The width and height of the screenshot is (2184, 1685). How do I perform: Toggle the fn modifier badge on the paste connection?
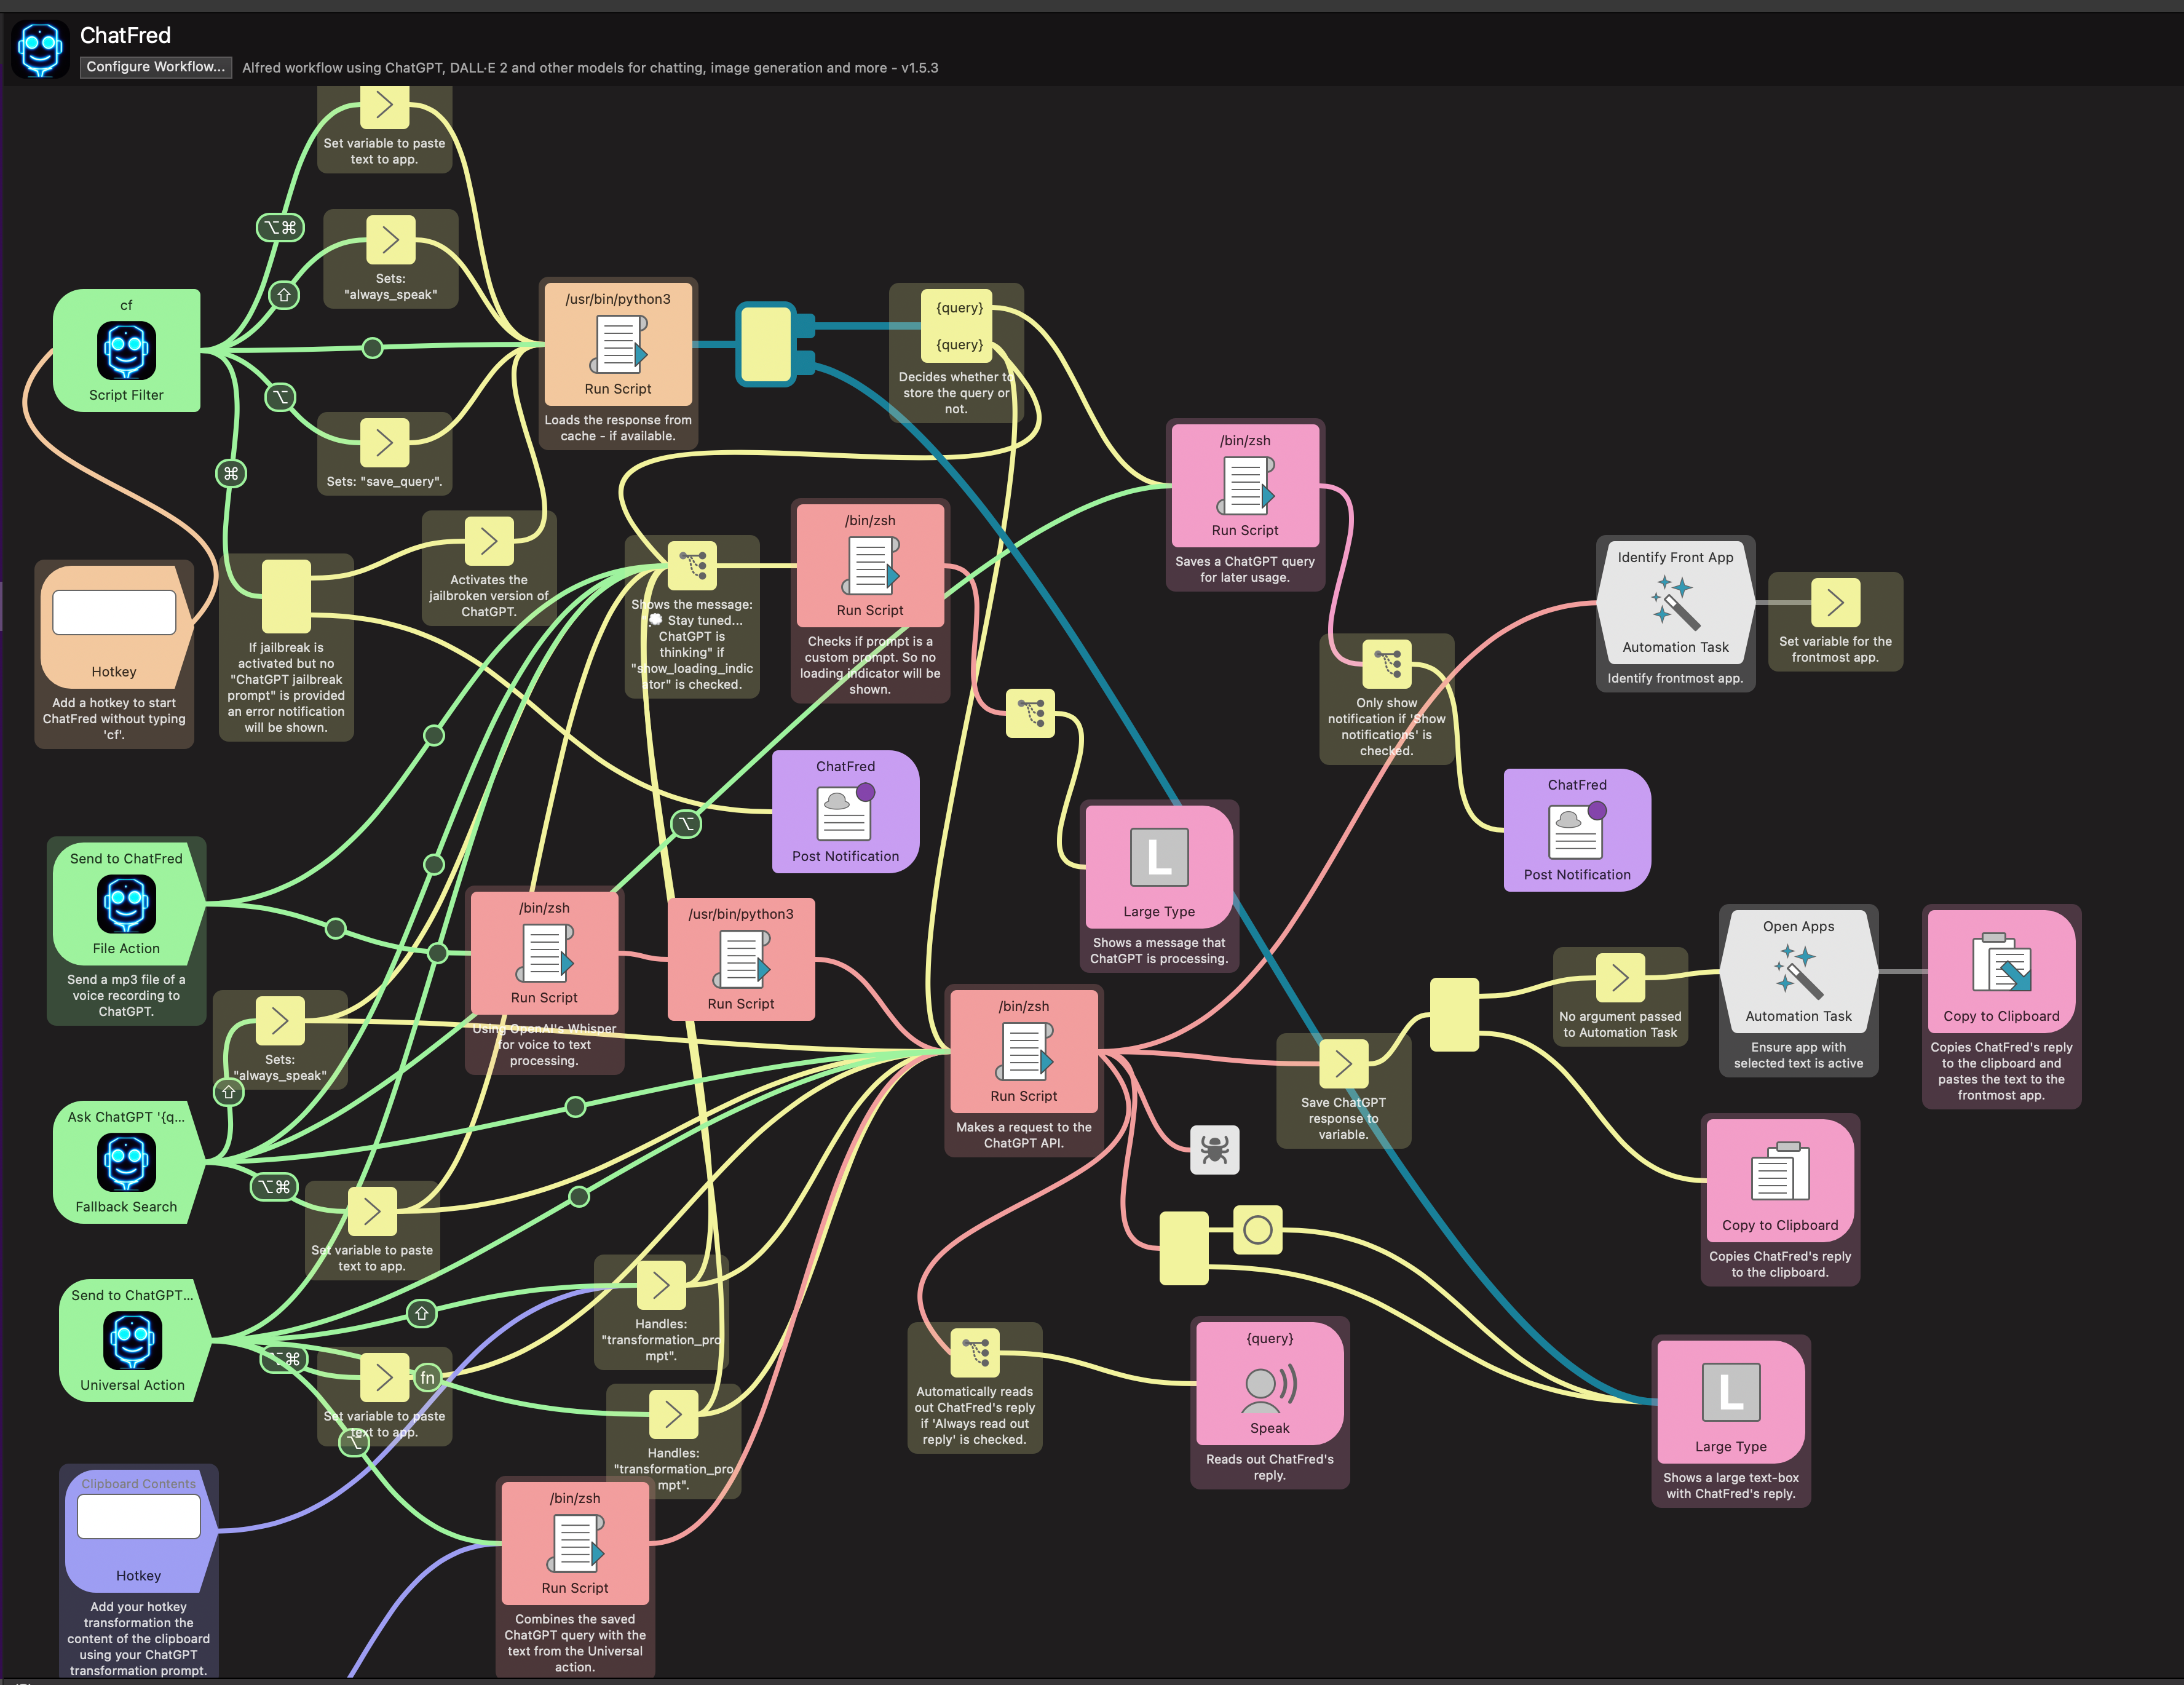tap(427, 1377)
